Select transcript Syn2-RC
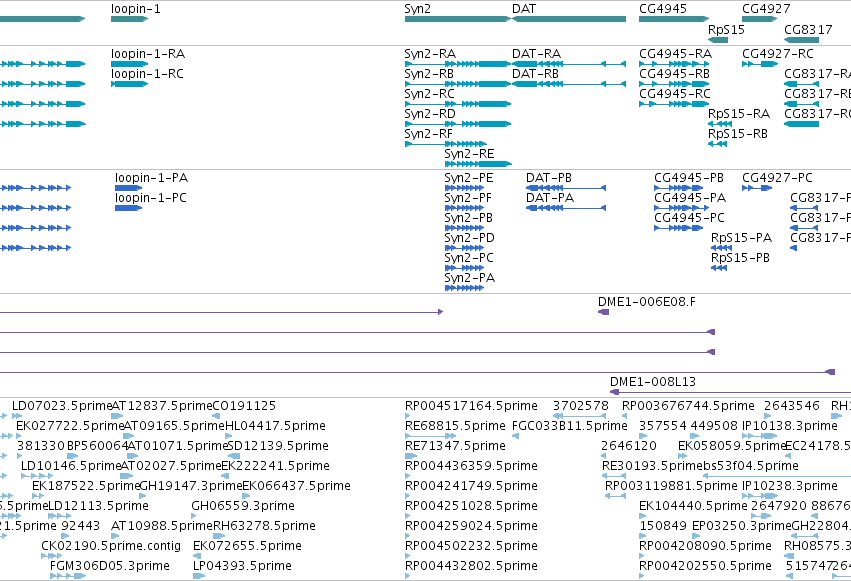Screen dimensions: 851x581 [x=458, y=104]
